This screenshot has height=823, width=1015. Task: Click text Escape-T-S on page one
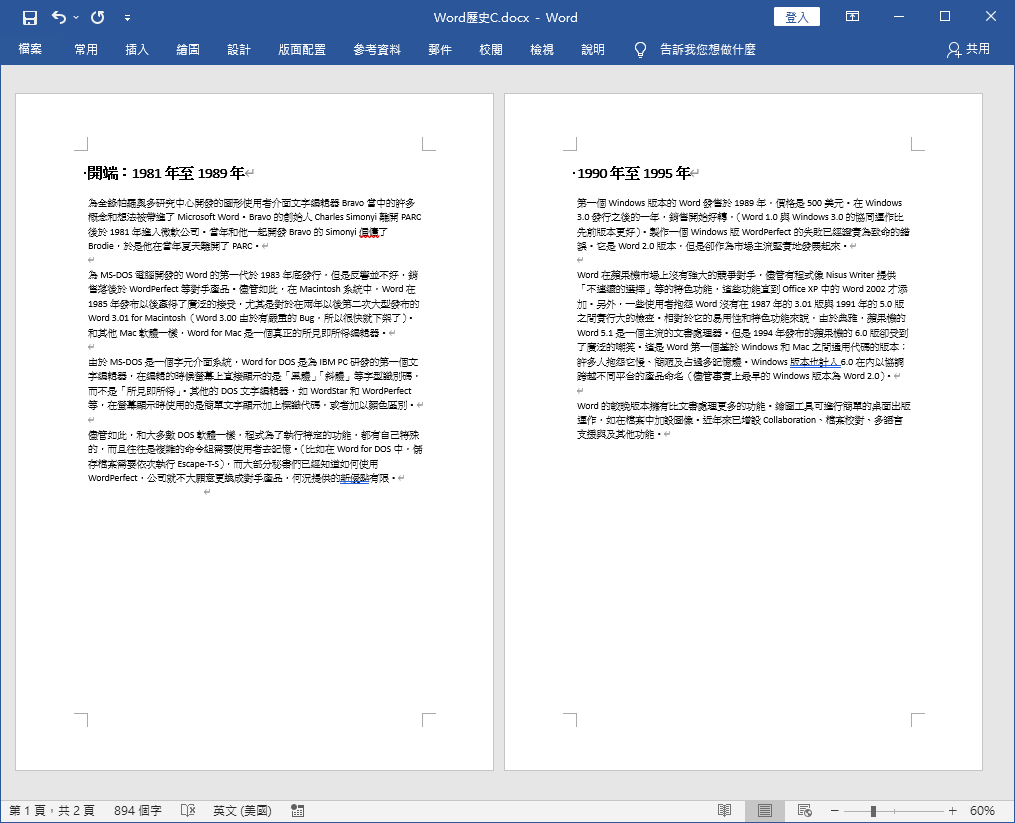pyautogui.click(x=199, y=464)
